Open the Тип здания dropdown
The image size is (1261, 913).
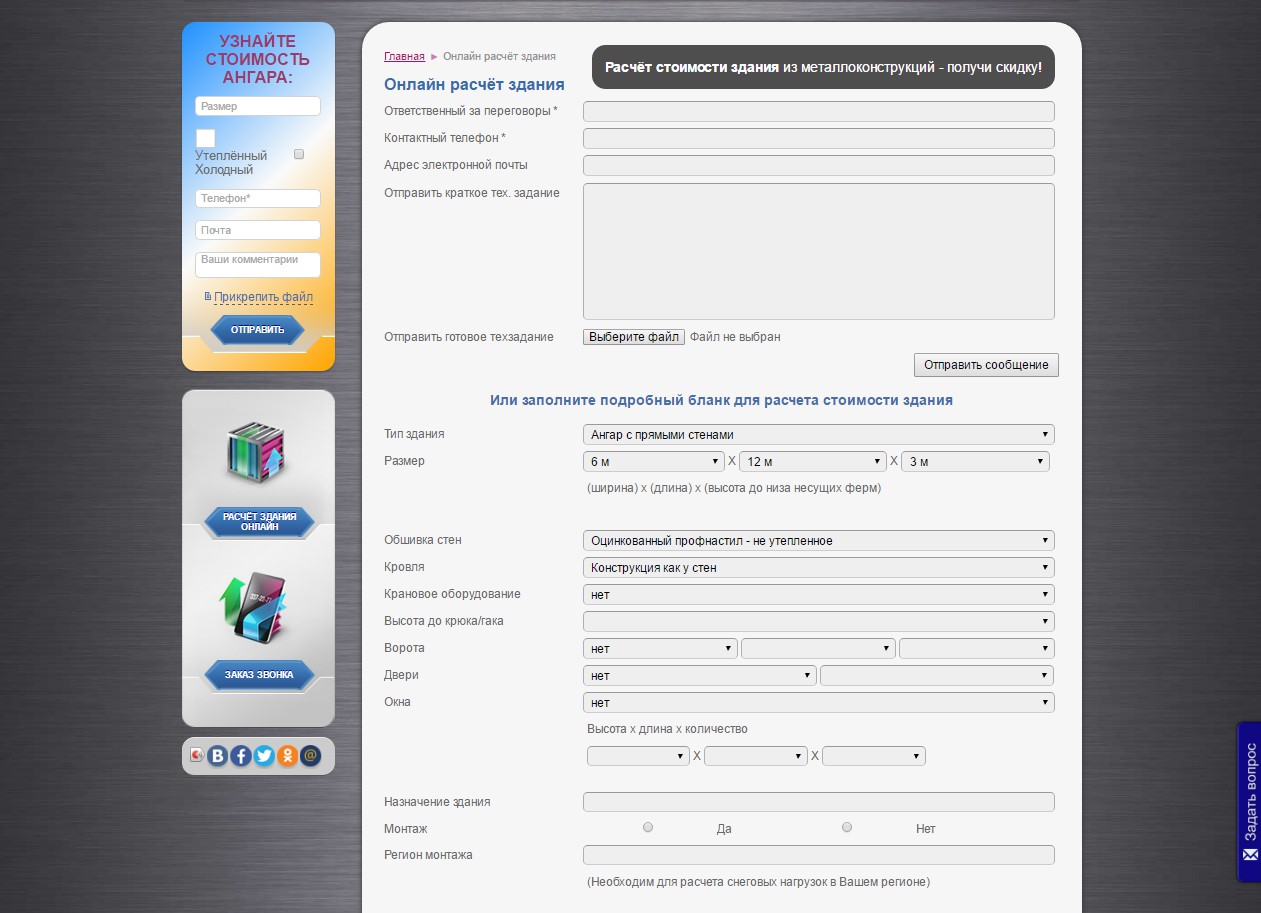coord(818,434)
